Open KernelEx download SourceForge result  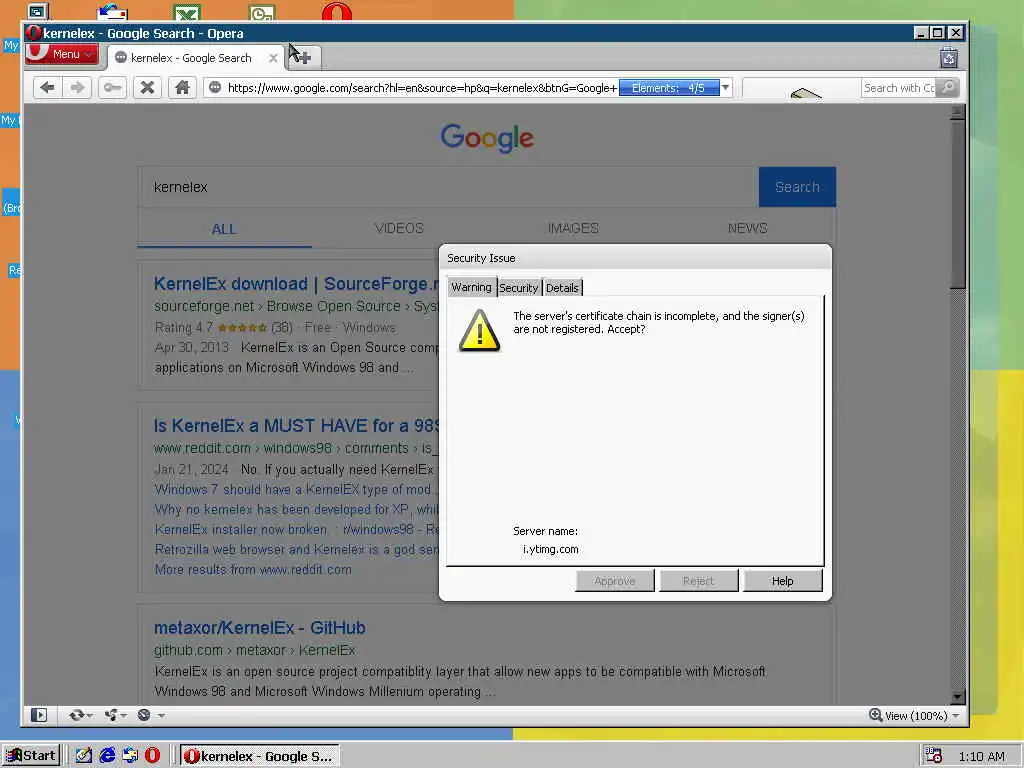pyautogui.click(x=296, y=284)
